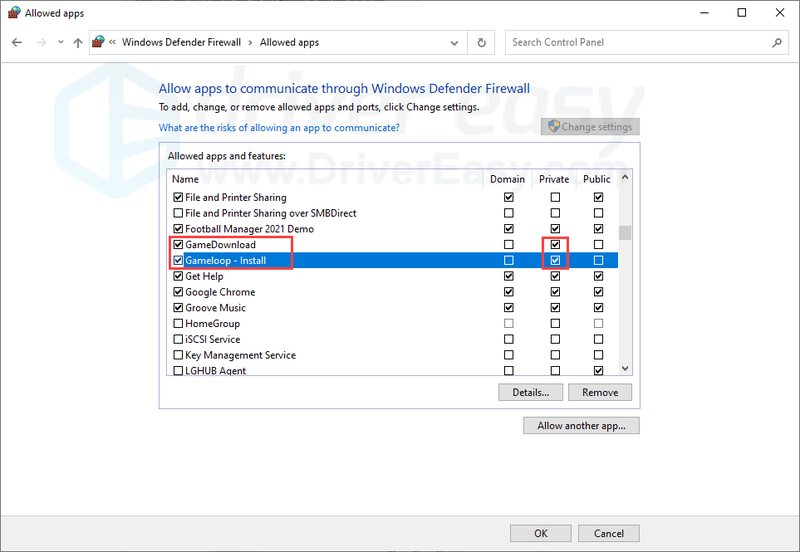The width and height of the screenshot is (800, 552).
Task: Enable Private for File and Printer Sharing
Action: coord(555,197)
